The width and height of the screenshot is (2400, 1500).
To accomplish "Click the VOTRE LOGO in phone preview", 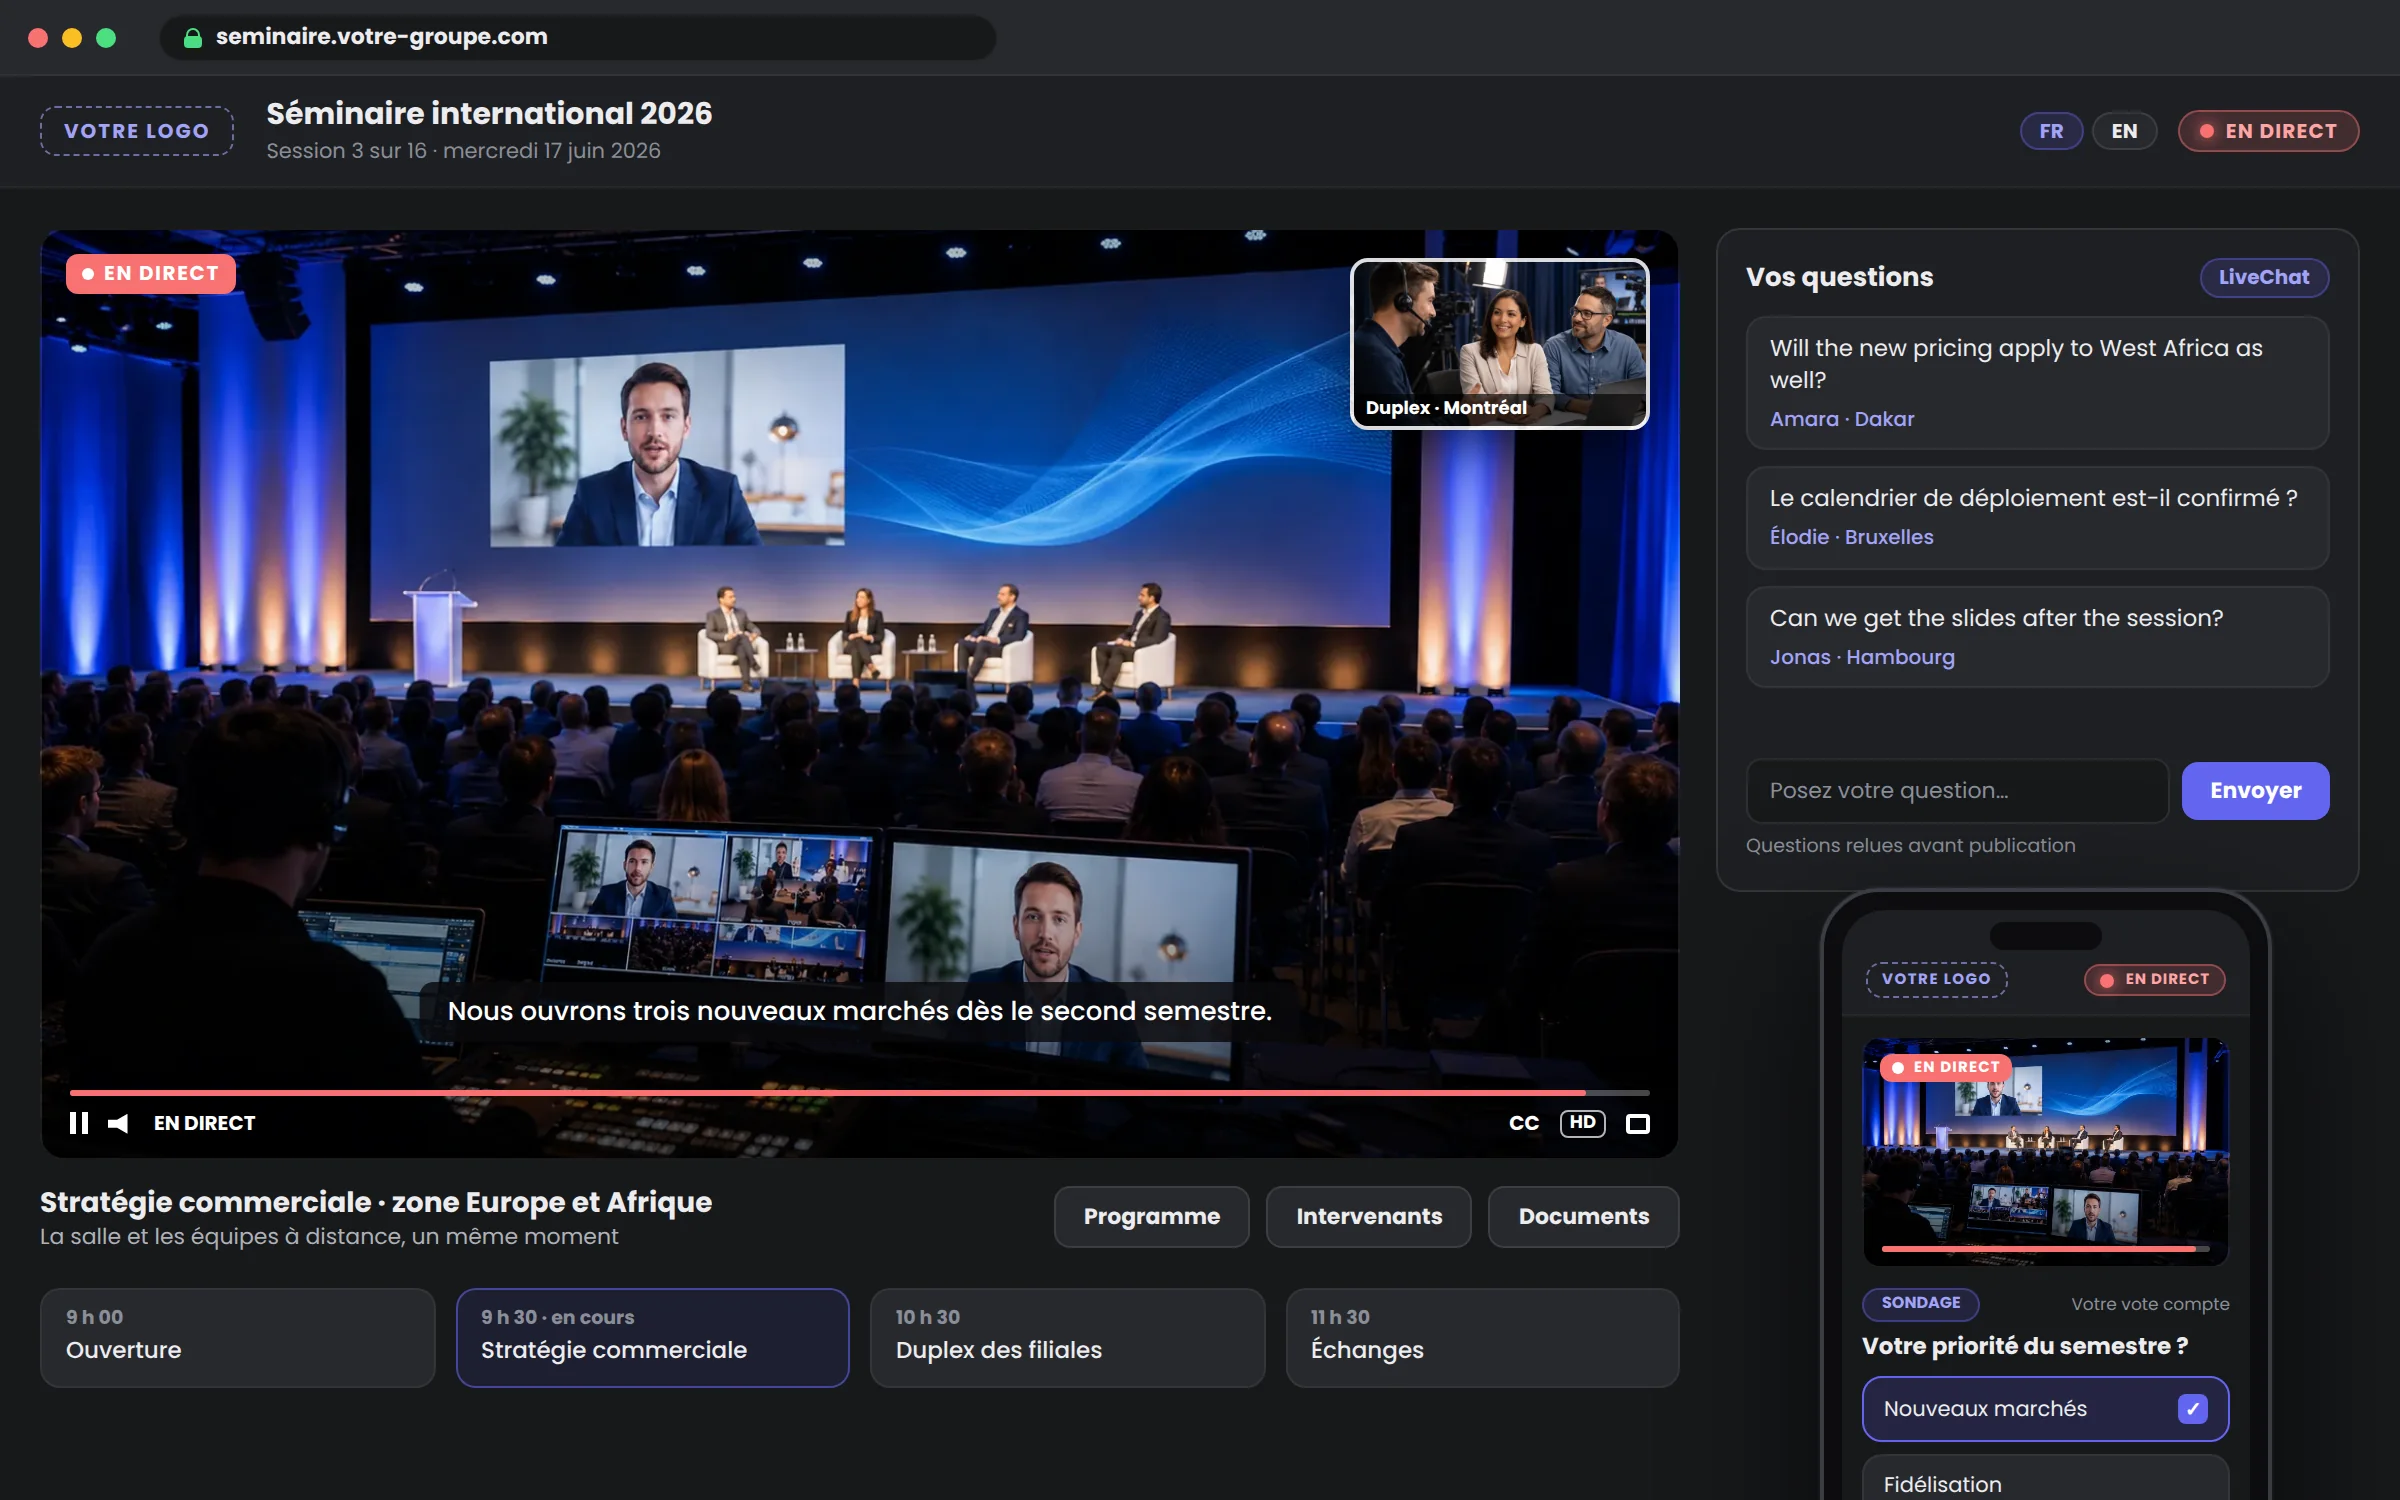I will coord(1936,979).
